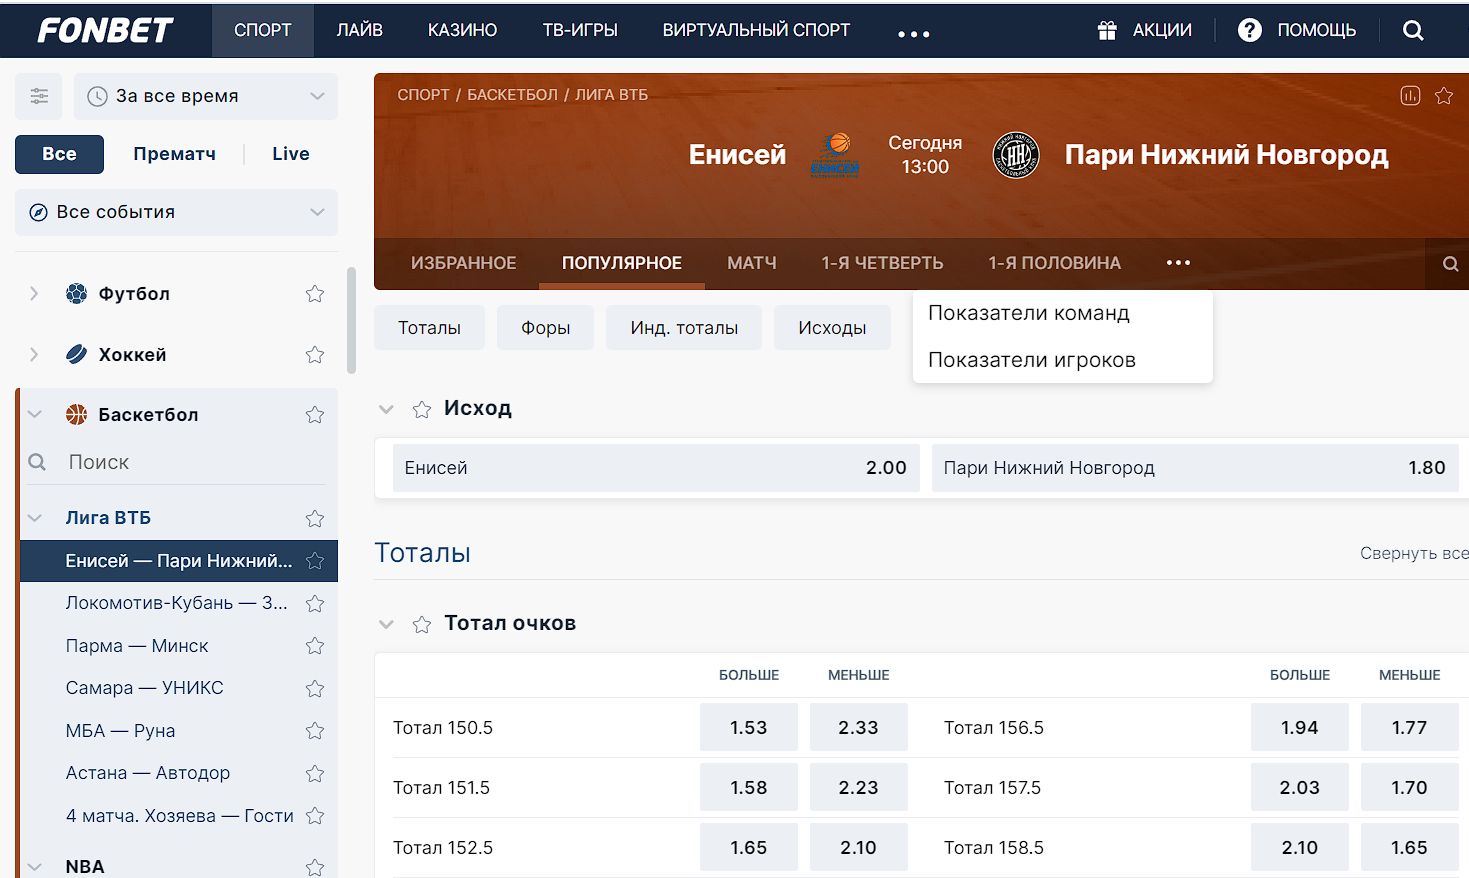Image resolution: width=1469 pixels, height=878 pixels.
Task: Open the Все события dropdown
Action: 176,212
